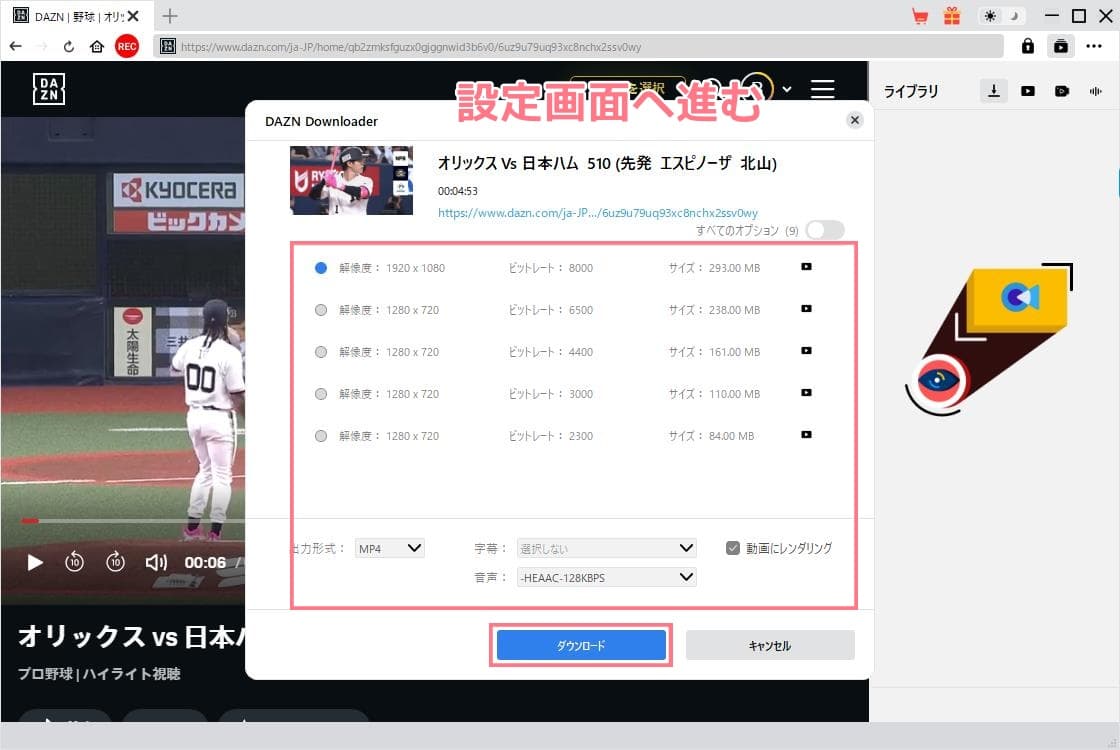Open the HEAAC-128KBPS audio dropdown
1120x750 pixels.
pos(606,577)
